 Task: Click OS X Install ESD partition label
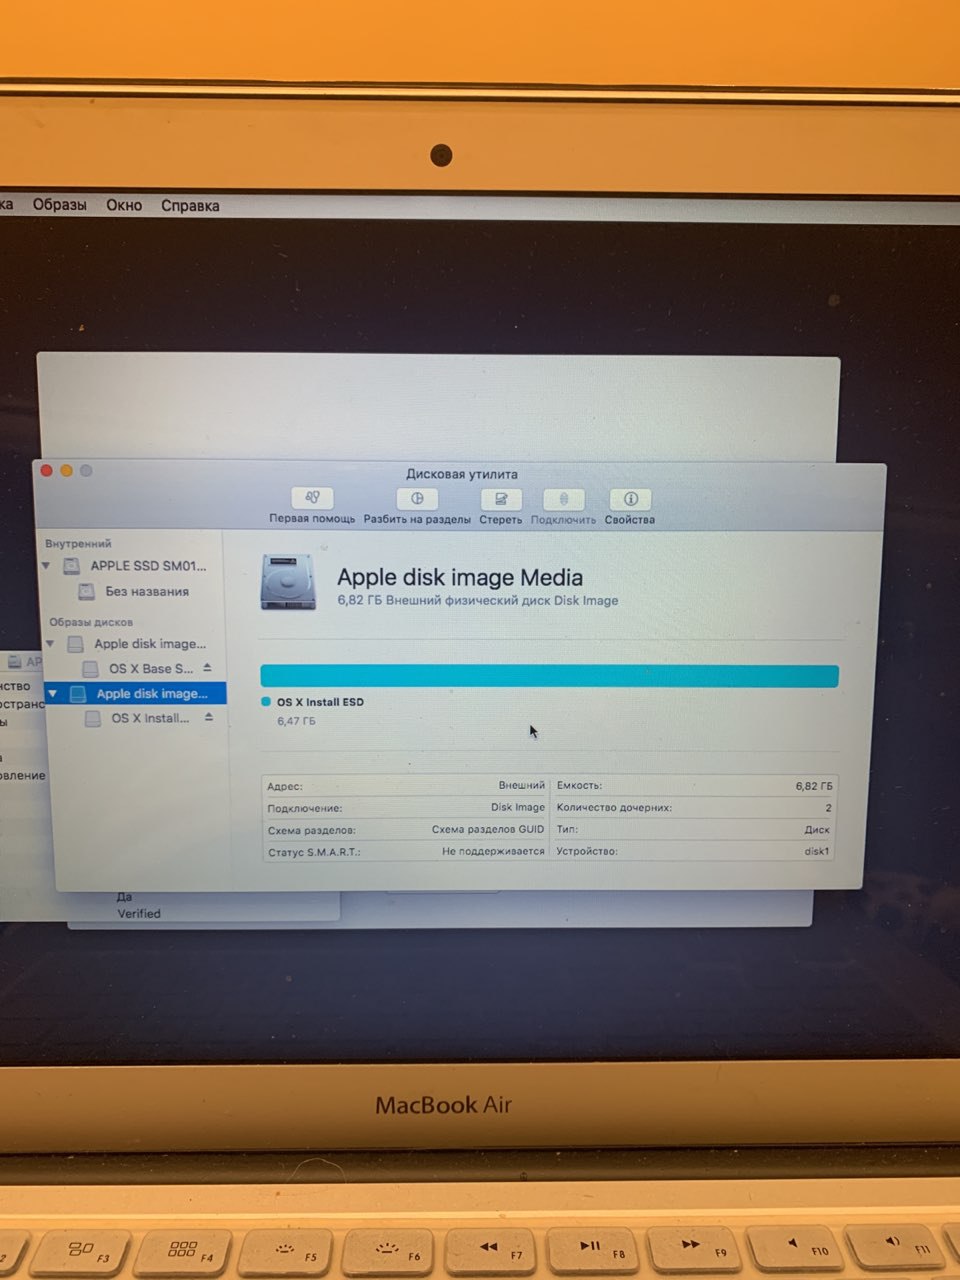[x=320, y=702]
